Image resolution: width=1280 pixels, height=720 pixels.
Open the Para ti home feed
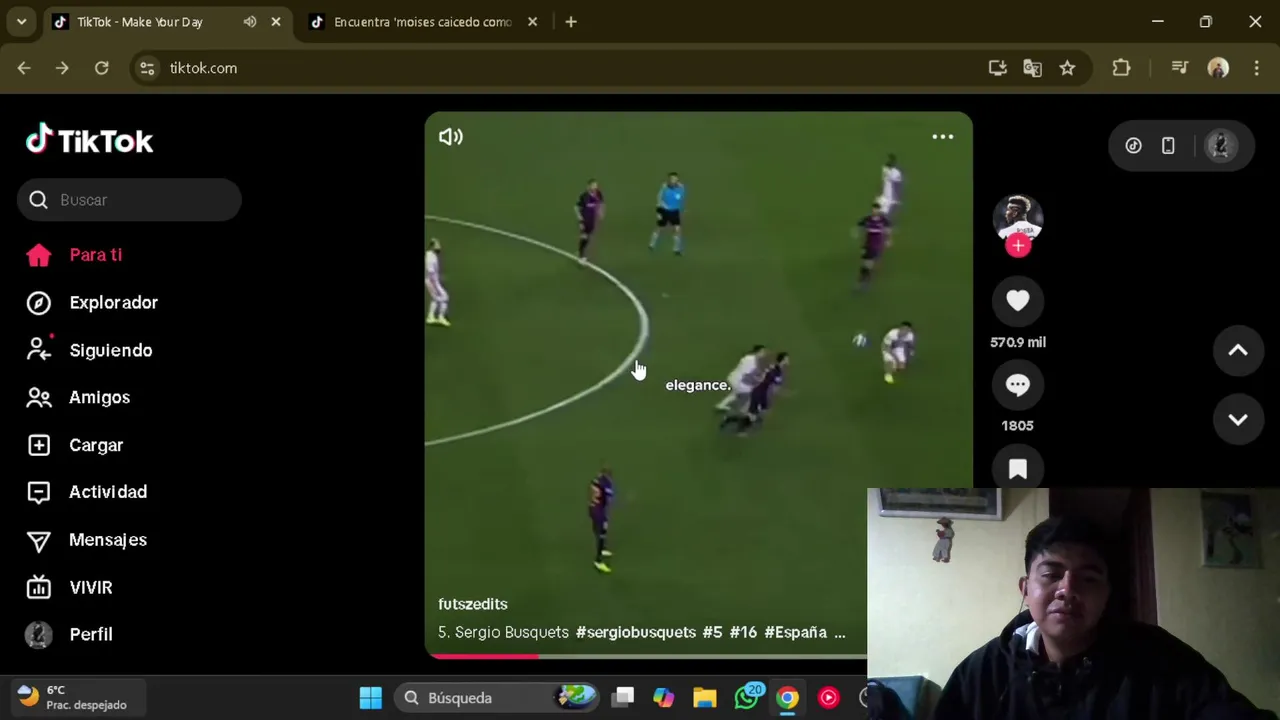[x=75, y=255]
